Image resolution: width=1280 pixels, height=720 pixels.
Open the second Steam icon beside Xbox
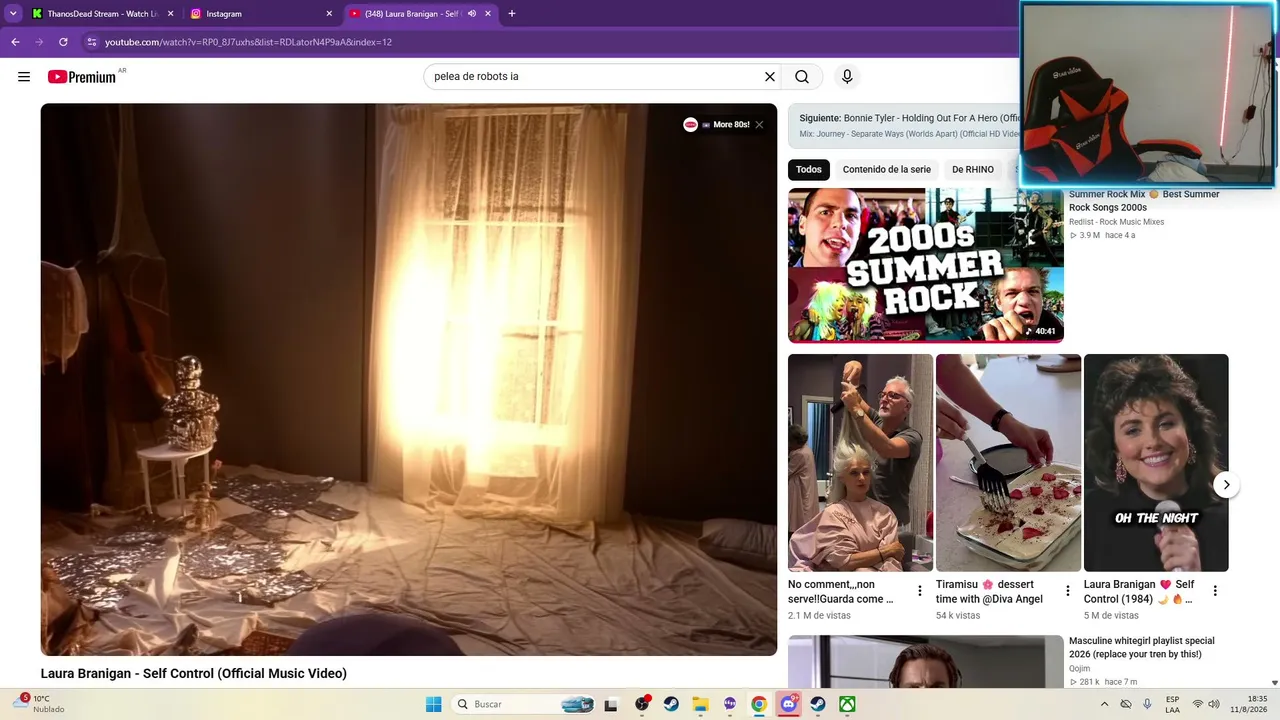pos(818,704)
